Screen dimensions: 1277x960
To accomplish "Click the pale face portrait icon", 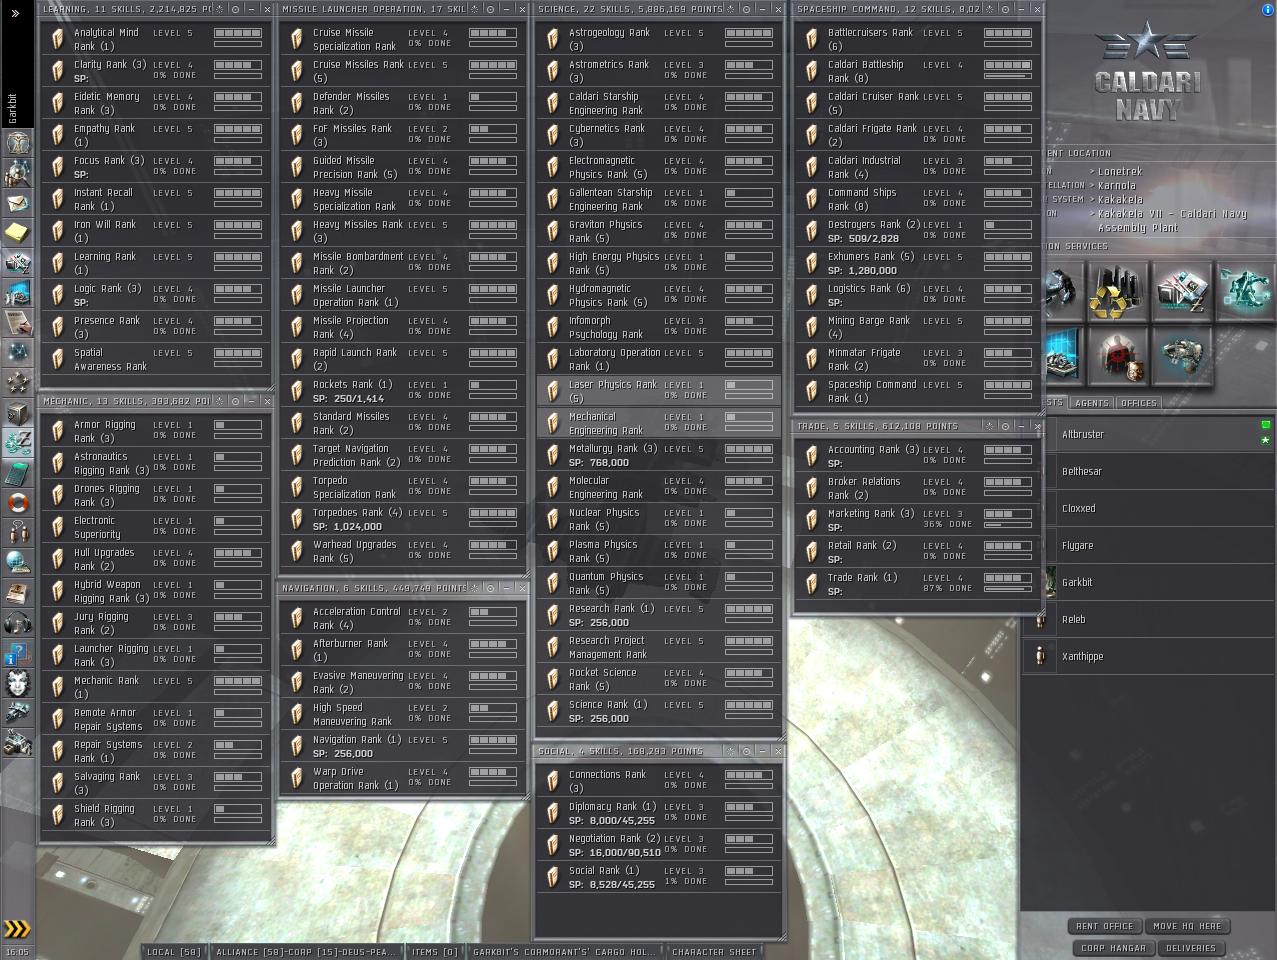I will pos(18,684).
